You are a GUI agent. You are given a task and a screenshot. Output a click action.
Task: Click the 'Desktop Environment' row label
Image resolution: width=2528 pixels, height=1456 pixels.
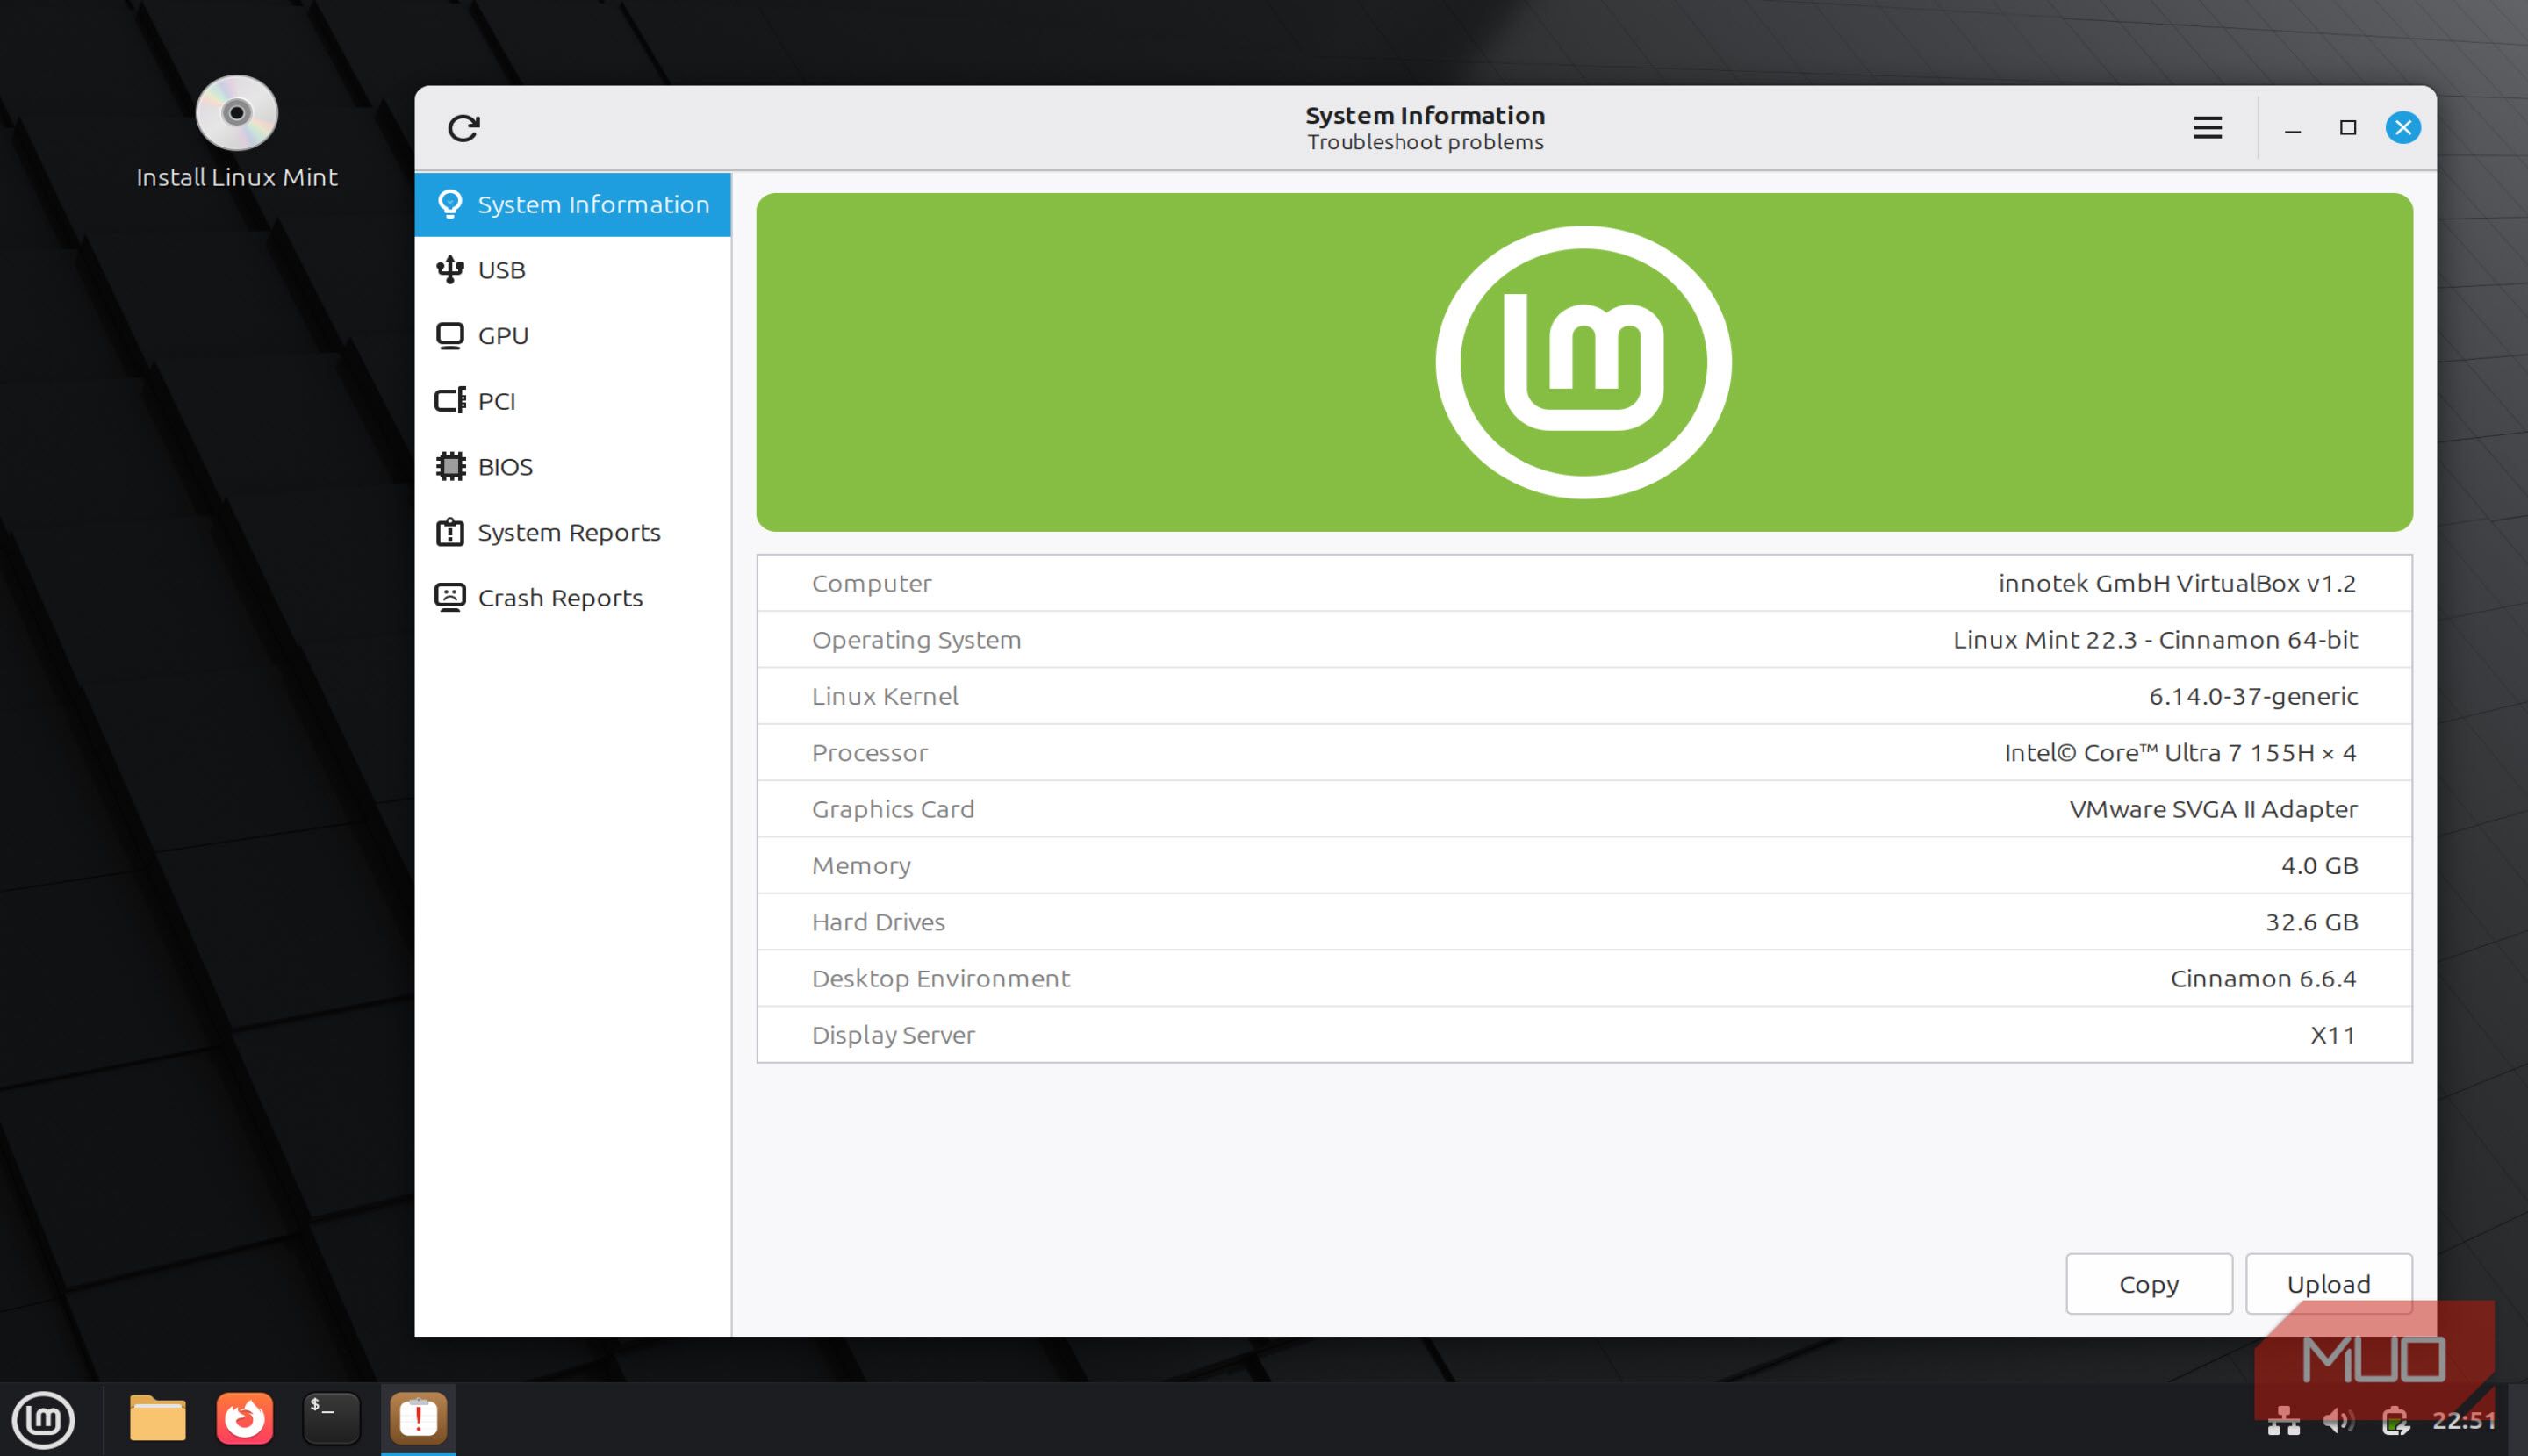[x=940, y=979]
